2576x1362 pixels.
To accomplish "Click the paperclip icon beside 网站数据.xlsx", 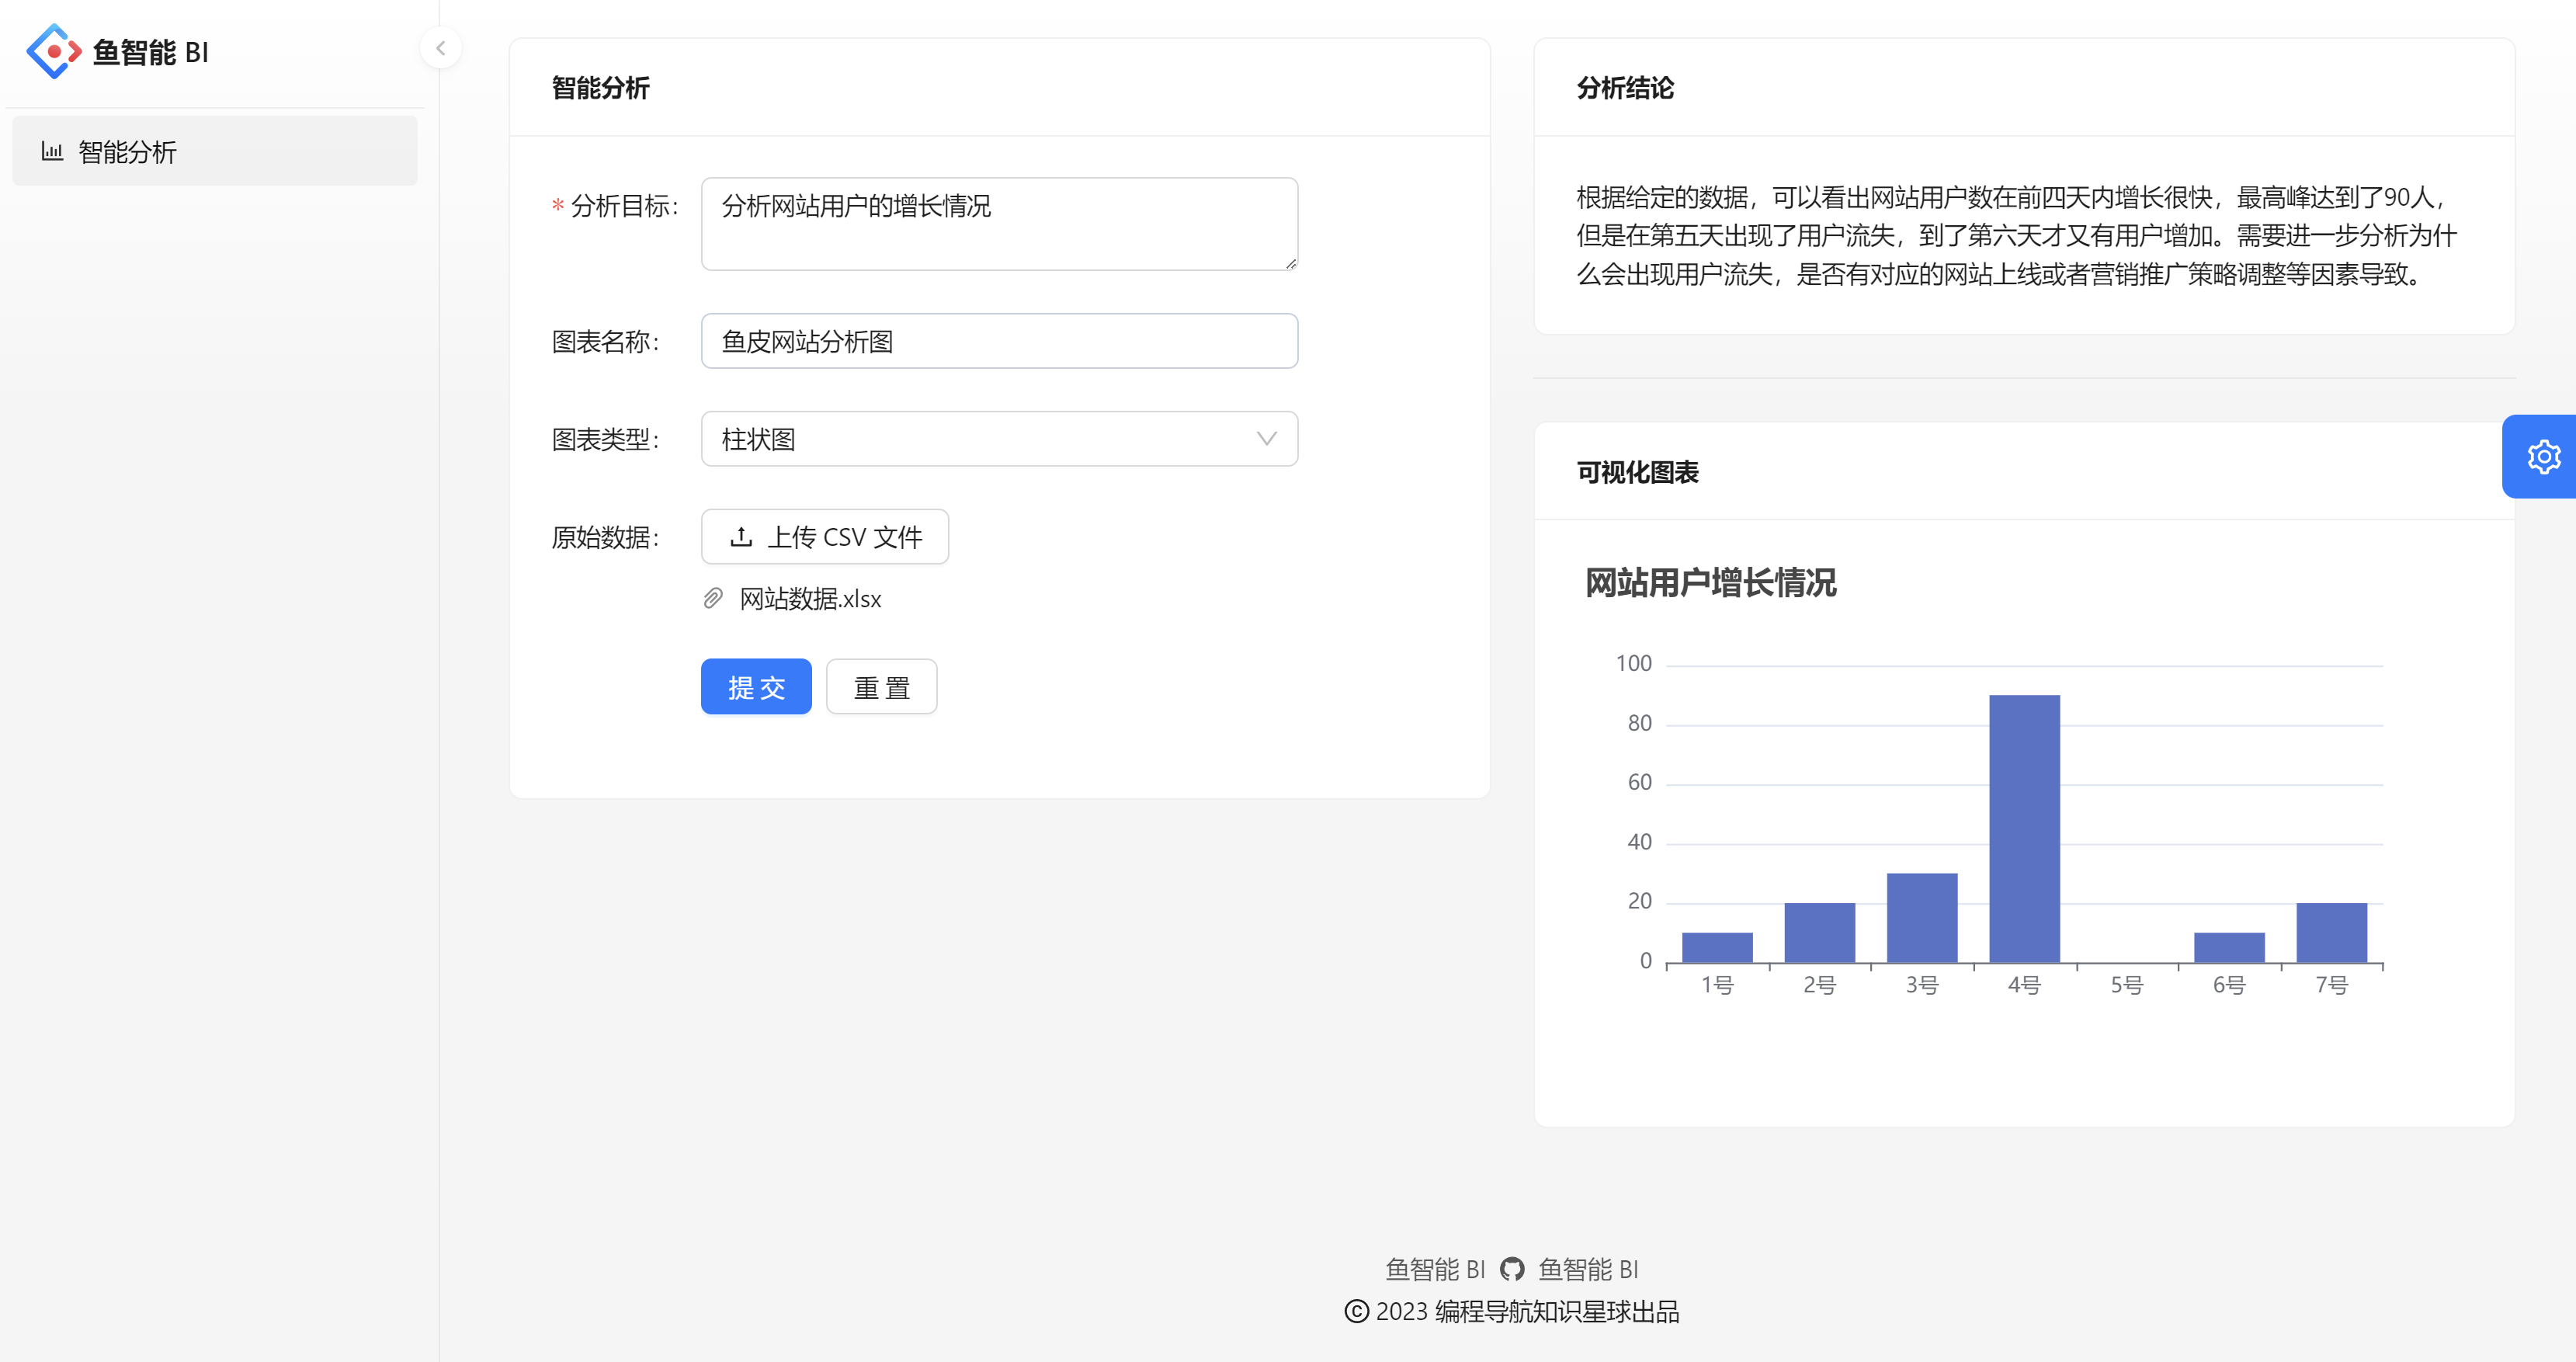I will [713, 599].
